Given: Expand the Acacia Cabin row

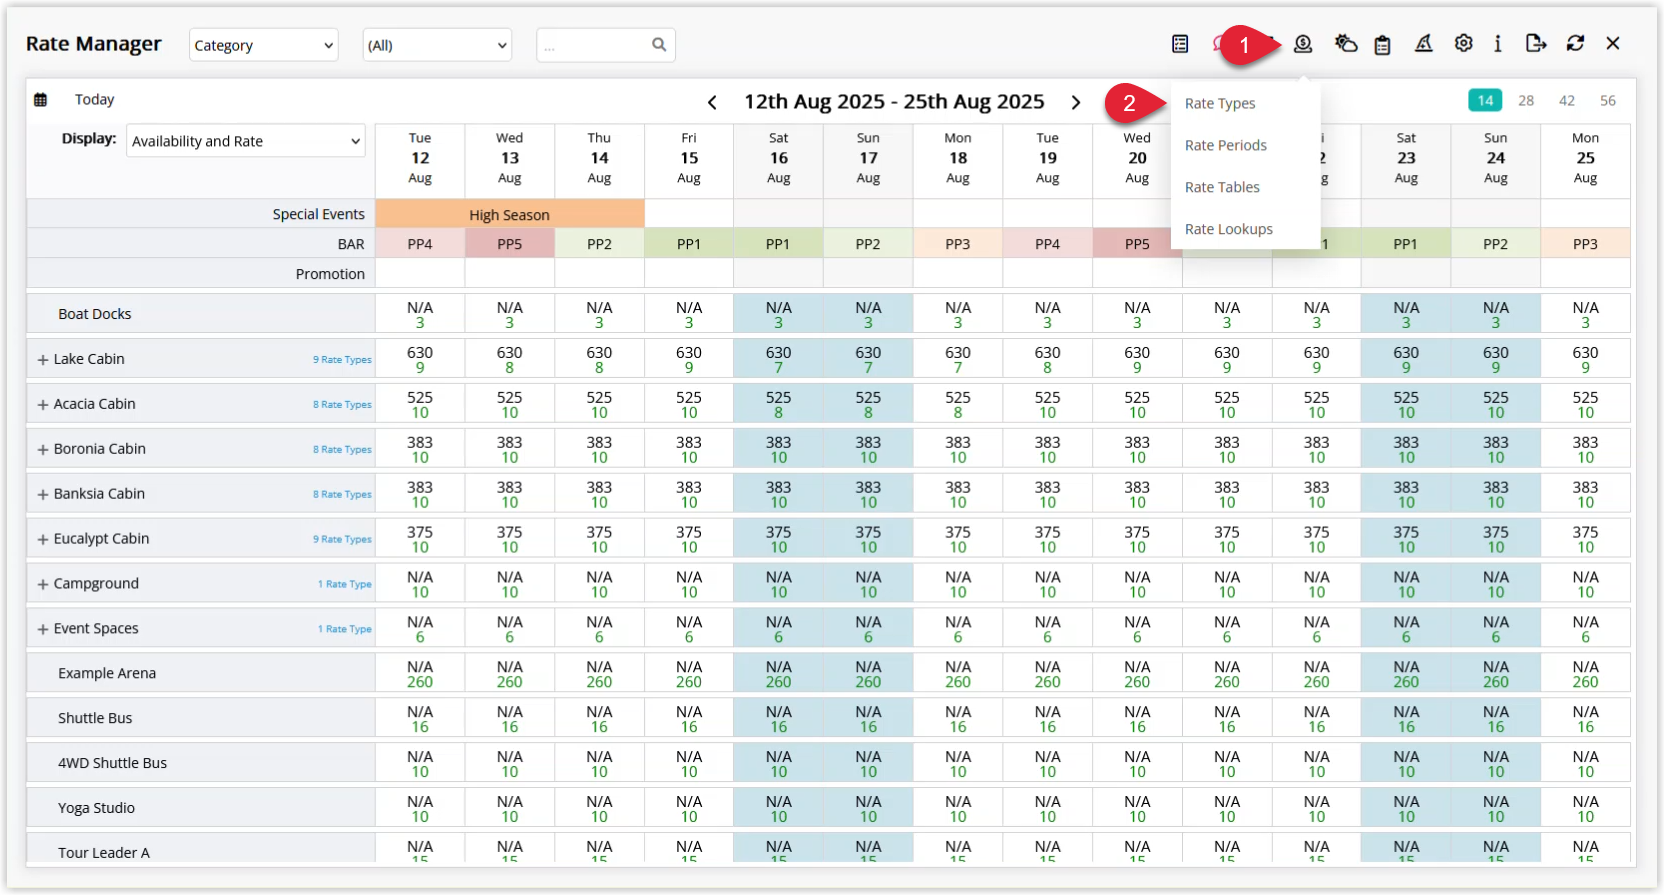Looking at the screenshot, I should pyautogui.click(x=43, y=405).
